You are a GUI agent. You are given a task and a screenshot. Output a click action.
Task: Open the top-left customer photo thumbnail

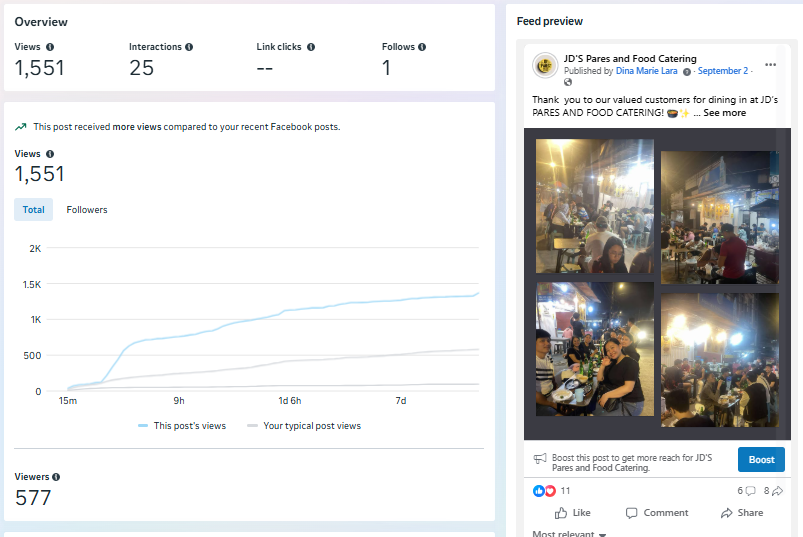[594, 206]
